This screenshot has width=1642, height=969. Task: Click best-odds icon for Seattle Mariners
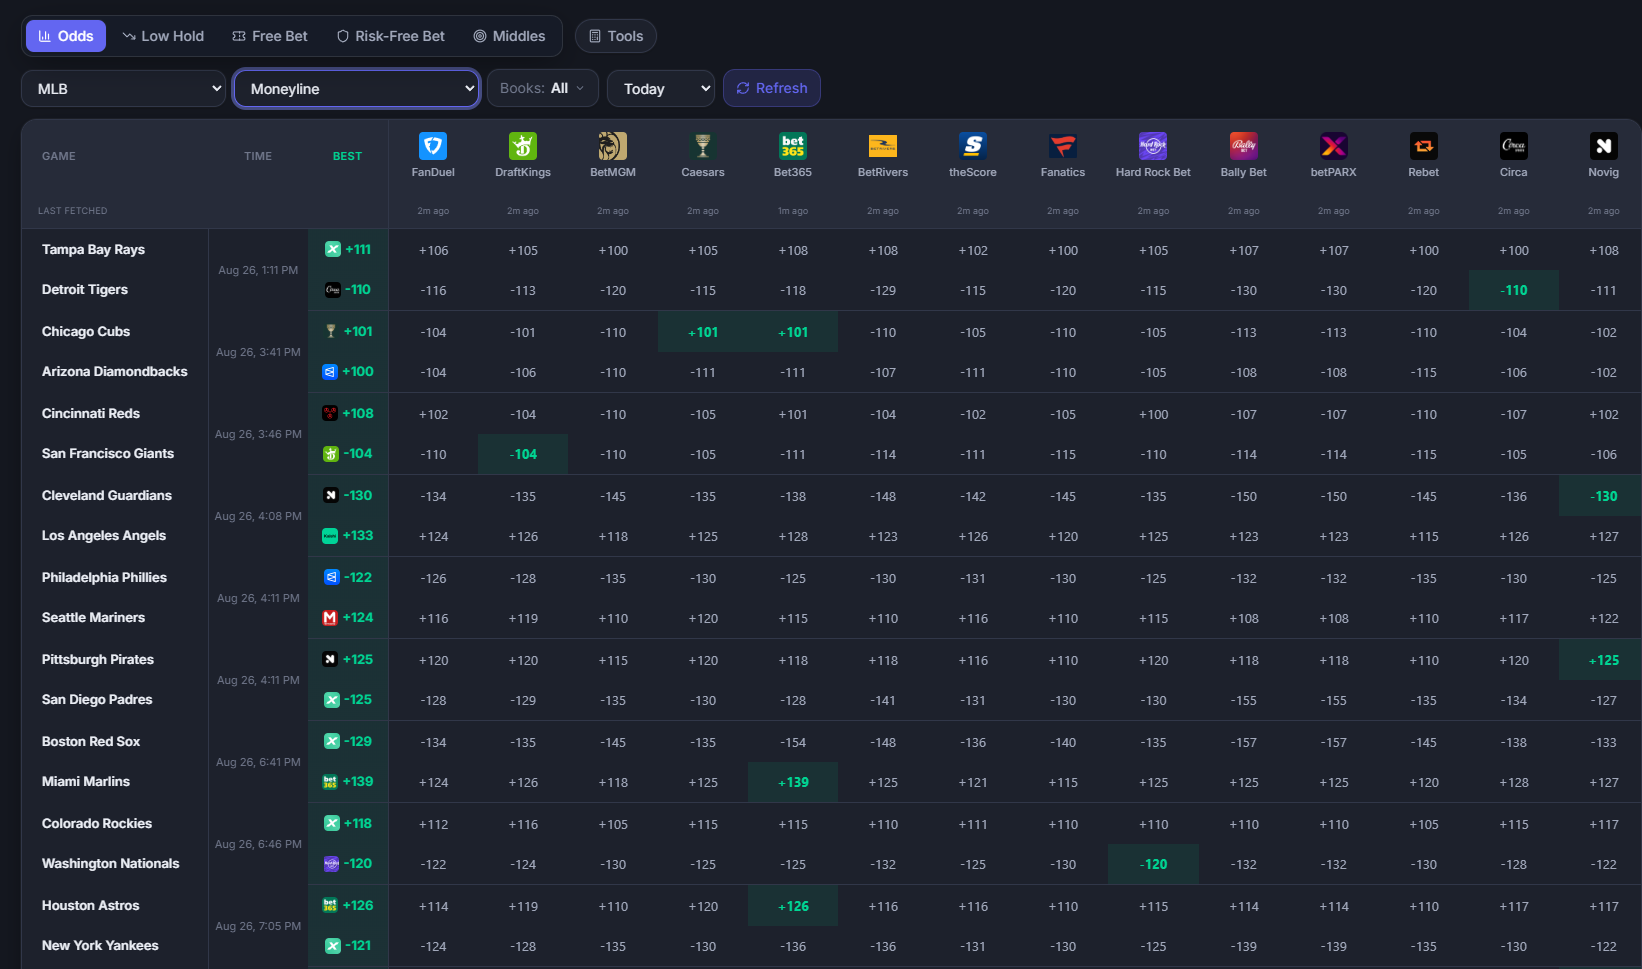tap(330, 617)
